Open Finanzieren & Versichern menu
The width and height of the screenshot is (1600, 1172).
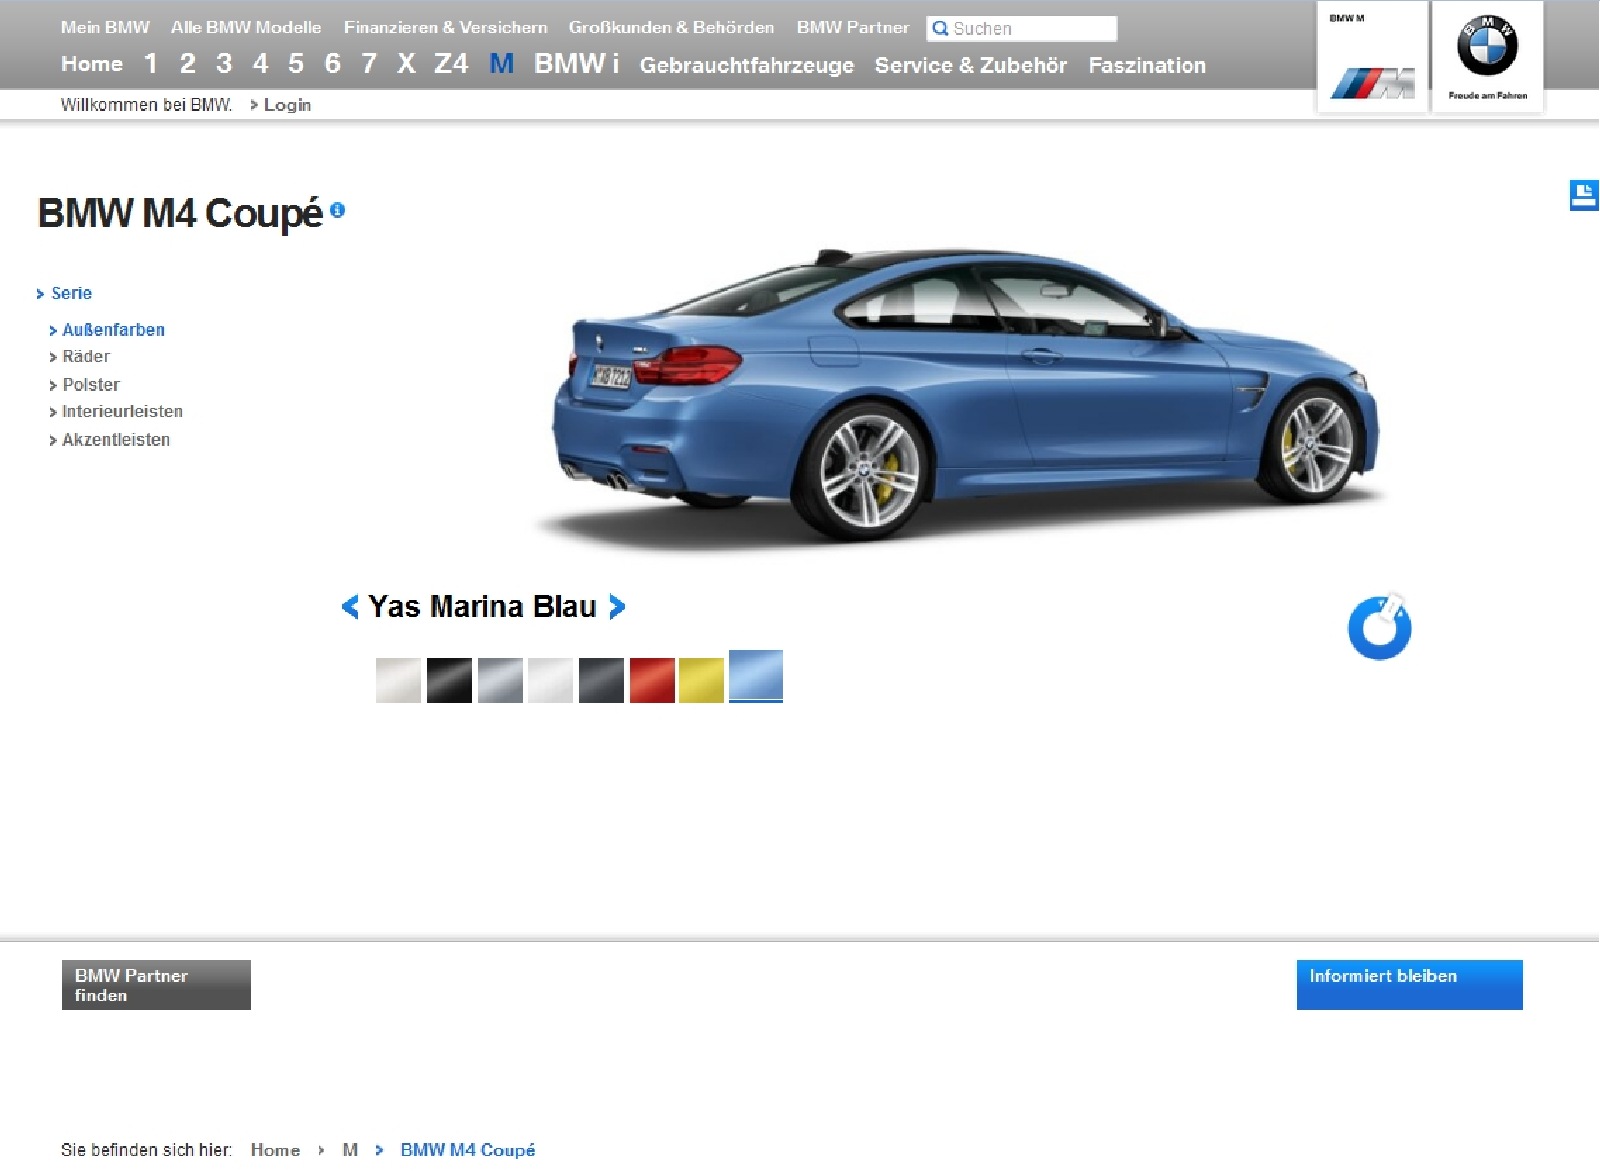tap(446, 27)
